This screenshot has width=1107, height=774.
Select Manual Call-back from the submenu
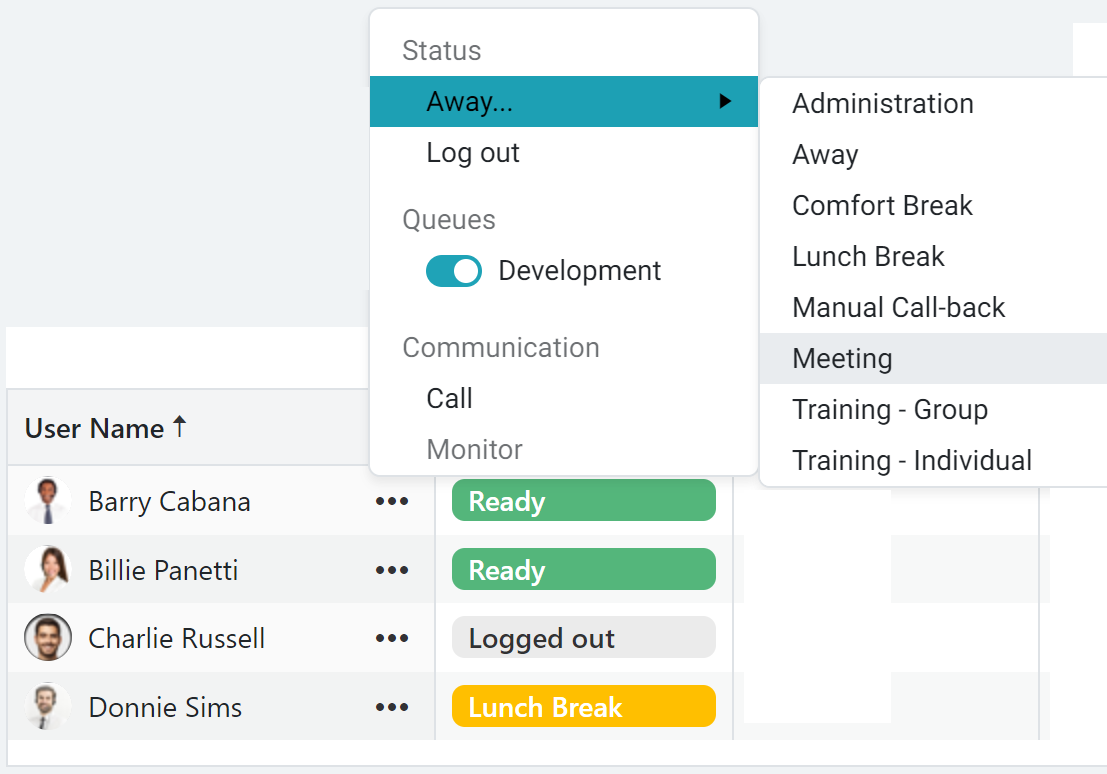pyautogui.click(x=898, y=307)
